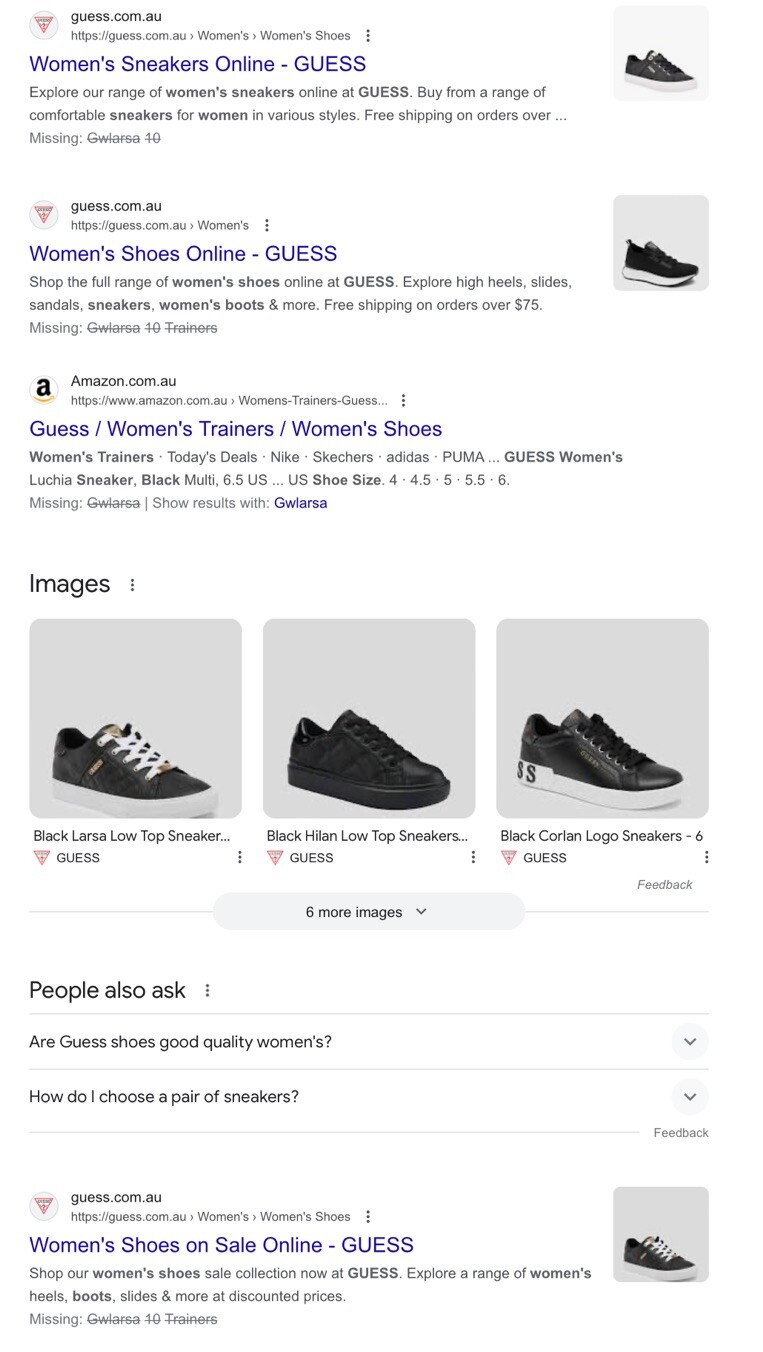
Task: Click 'Gwlarsa' show results with link
Action: 300,503
